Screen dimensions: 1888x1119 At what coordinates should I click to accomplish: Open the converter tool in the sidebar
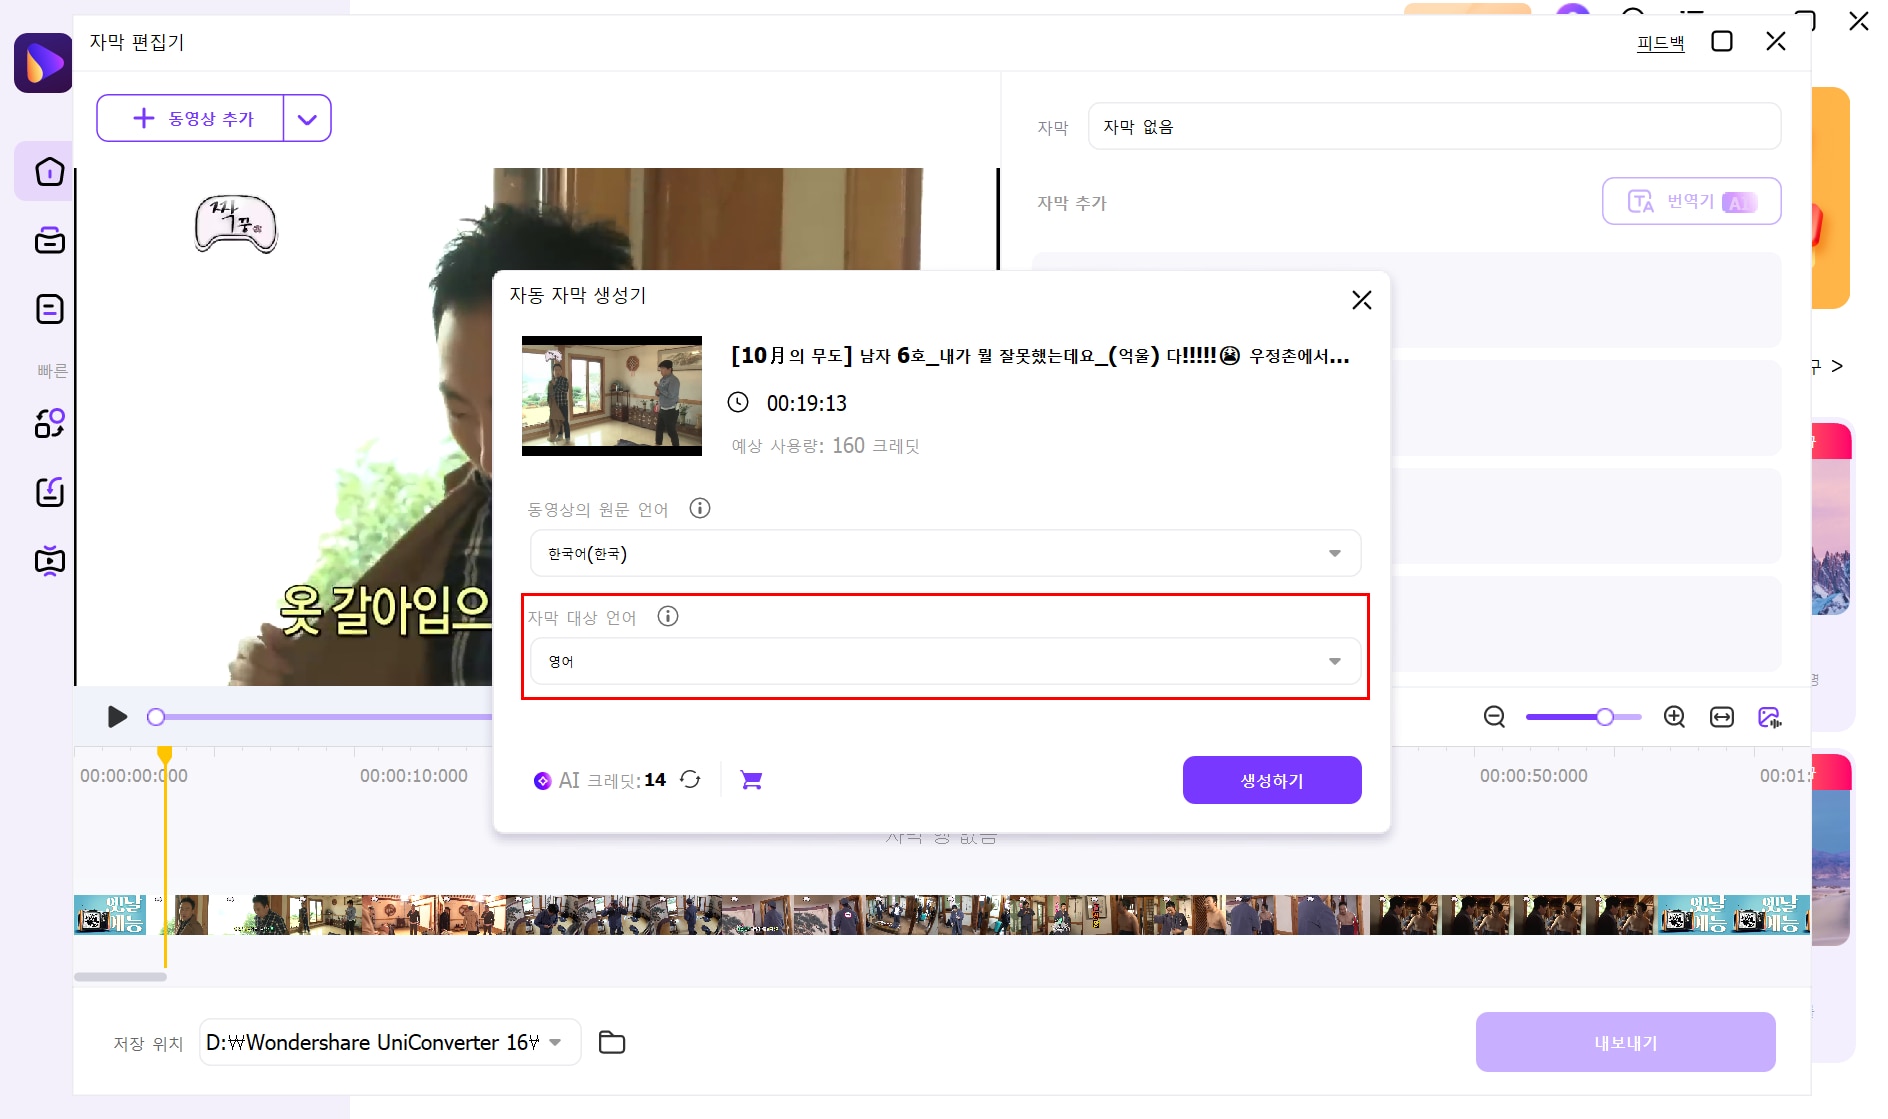click(49, 423)
